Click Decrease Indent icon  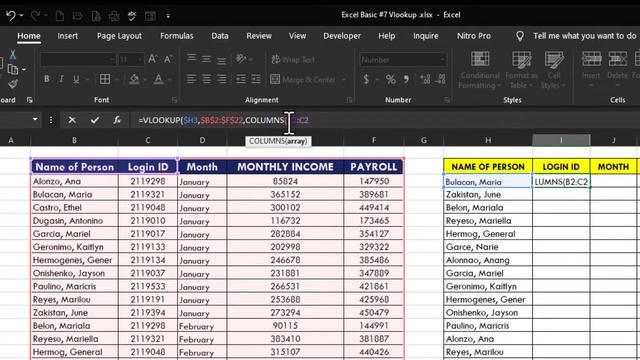coord(241,79)
